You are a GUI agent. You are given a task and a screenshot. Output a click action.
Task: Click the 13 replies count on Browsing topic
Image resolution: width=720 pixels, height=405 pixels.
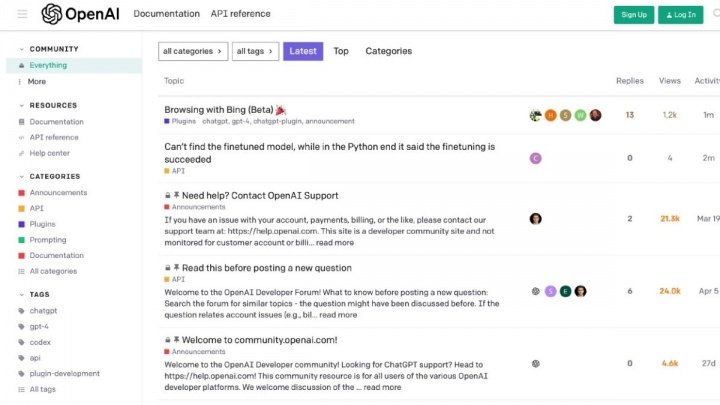click(x=630, y=115)
